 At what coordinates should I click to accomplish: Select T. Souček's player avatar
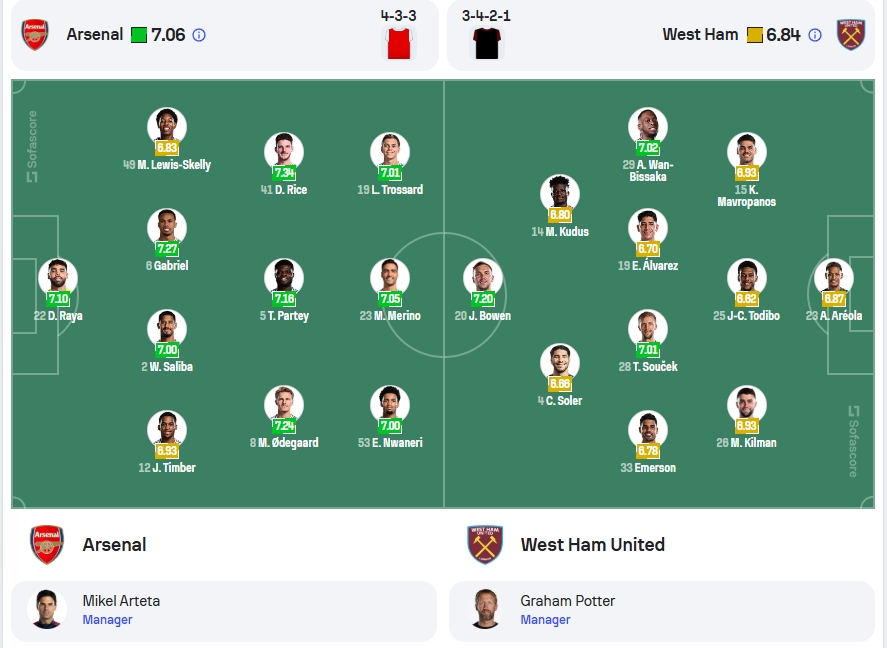pyautogui.click(x=648, y=329)
